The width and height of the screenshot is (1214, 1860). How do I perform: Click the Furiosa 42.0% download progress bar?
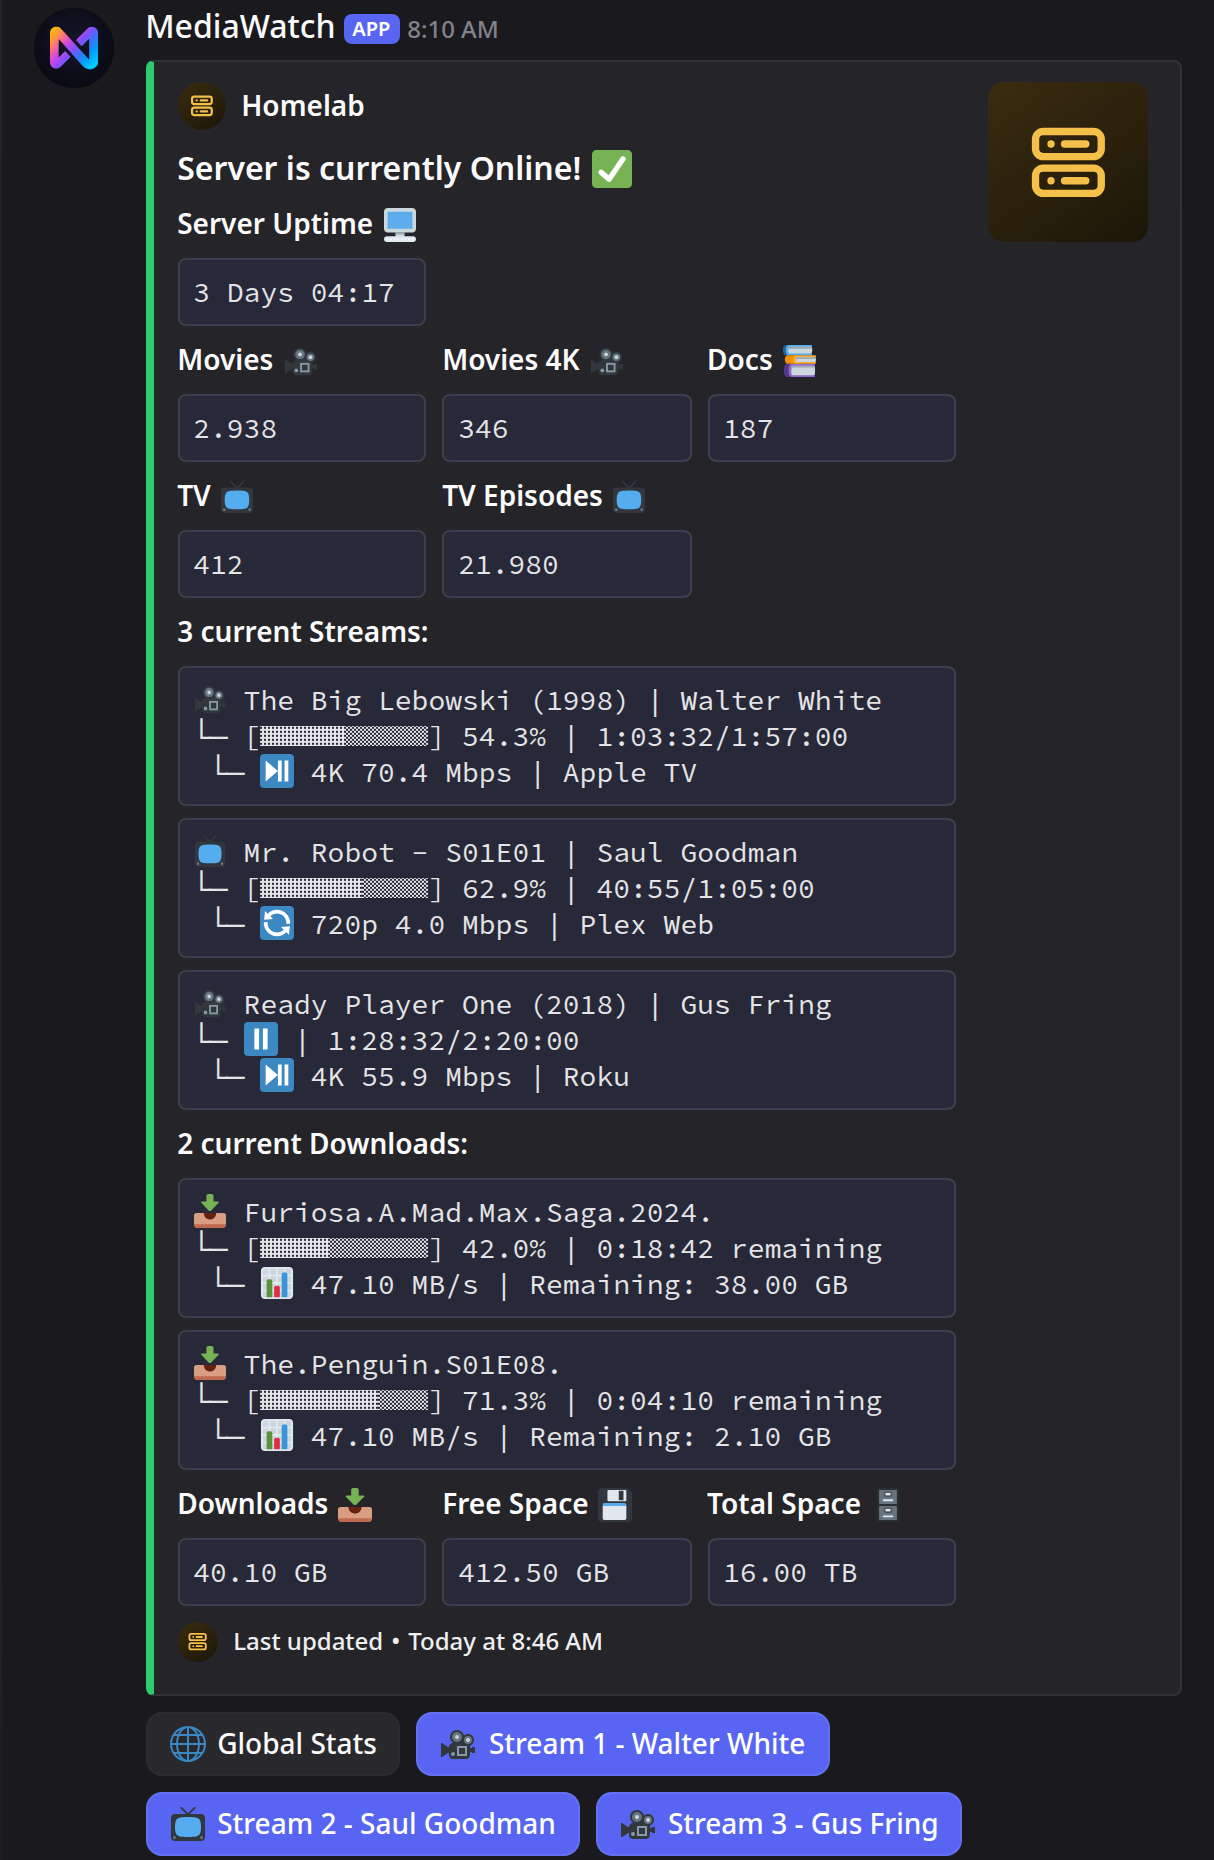(x=344, y=1249)
